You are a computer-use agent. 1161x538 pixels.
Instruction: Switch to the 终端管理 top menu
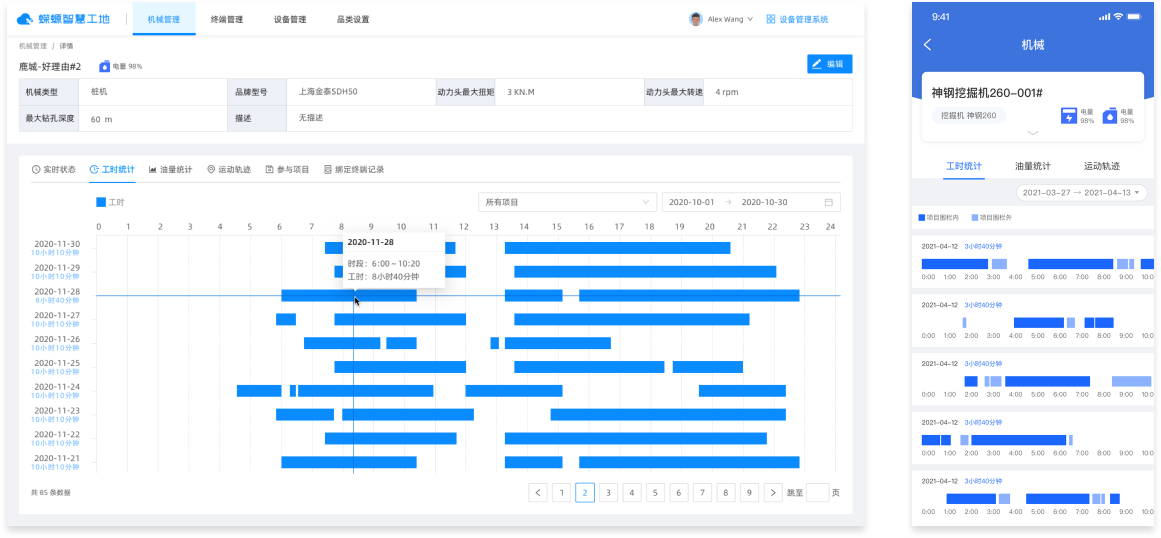pyautogui.click(x=227, y=19)
